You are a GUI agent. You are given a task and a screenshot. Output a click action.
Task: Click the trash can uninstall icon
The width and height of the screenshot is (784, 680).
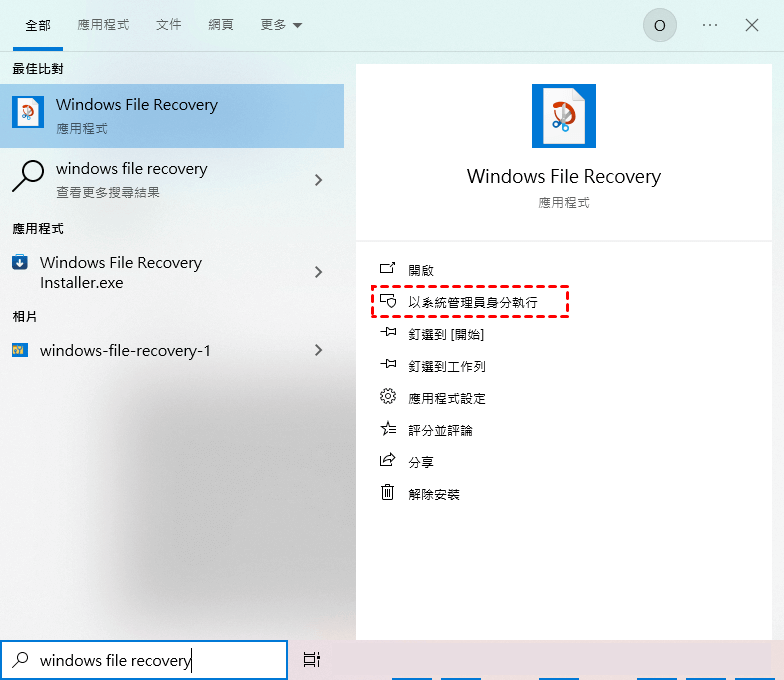pyautogui.click(x=388, y=492)
